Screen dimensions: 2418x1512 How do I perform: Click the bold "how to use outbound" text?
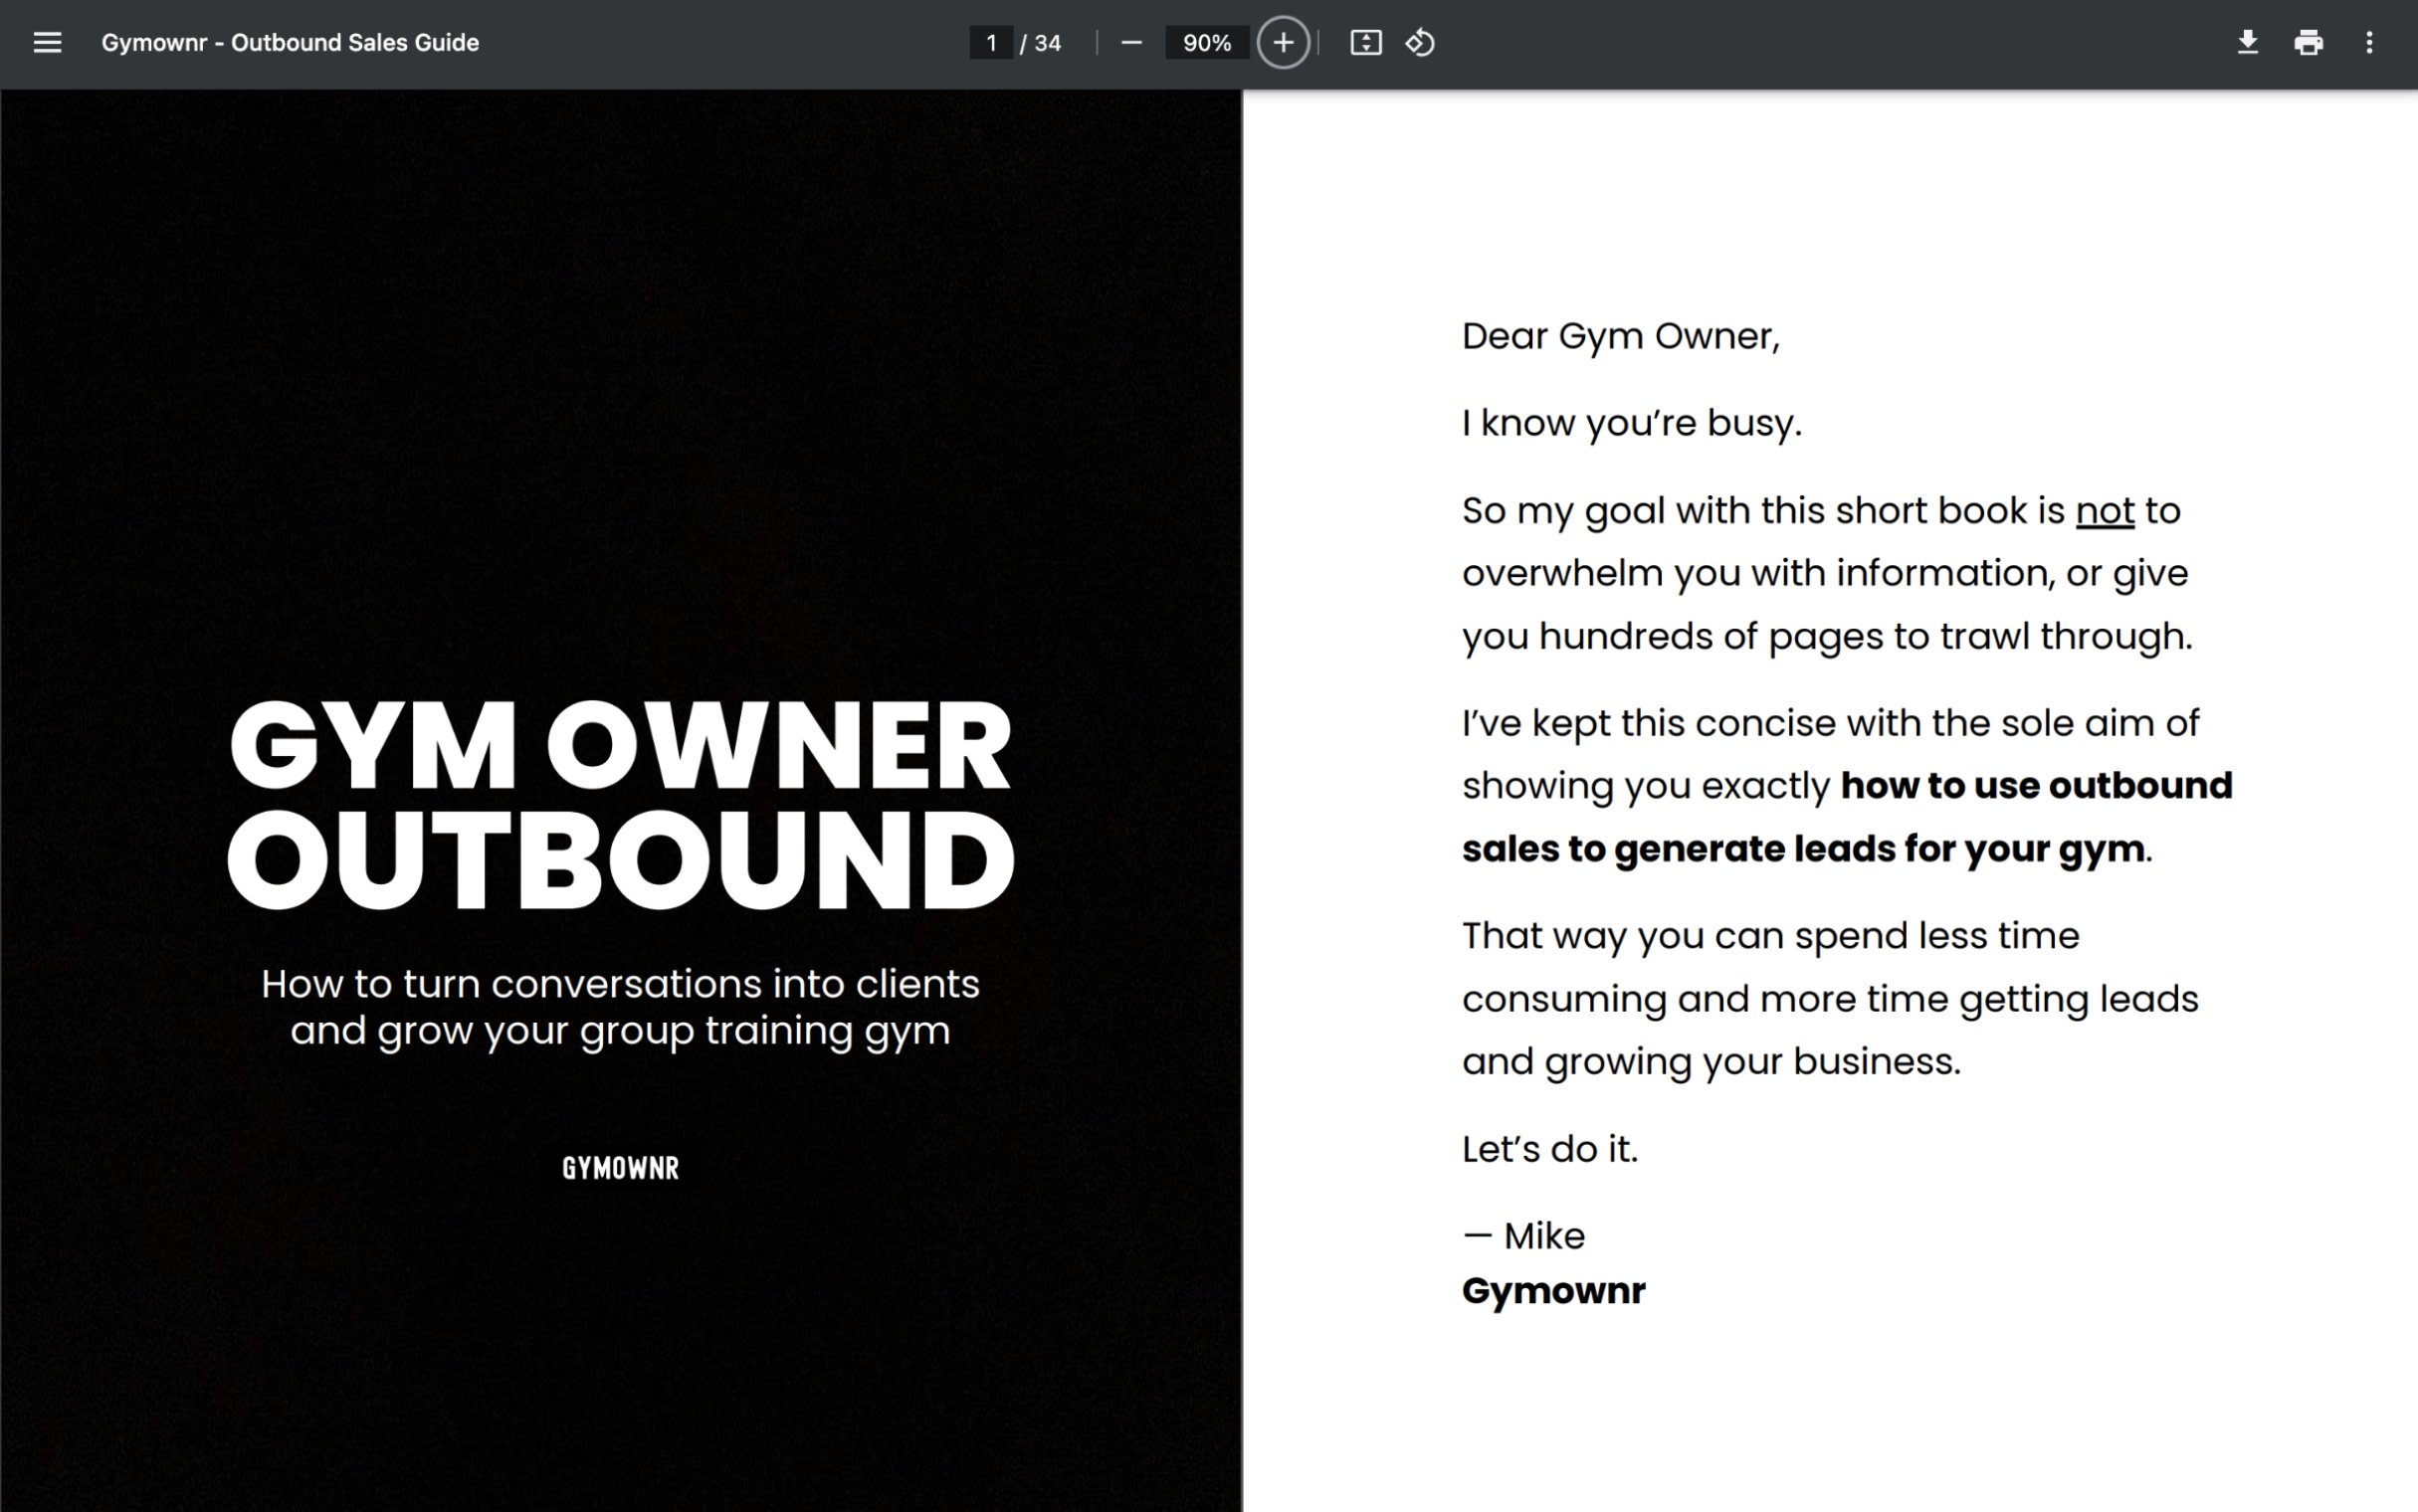(x=2035, y=785)
